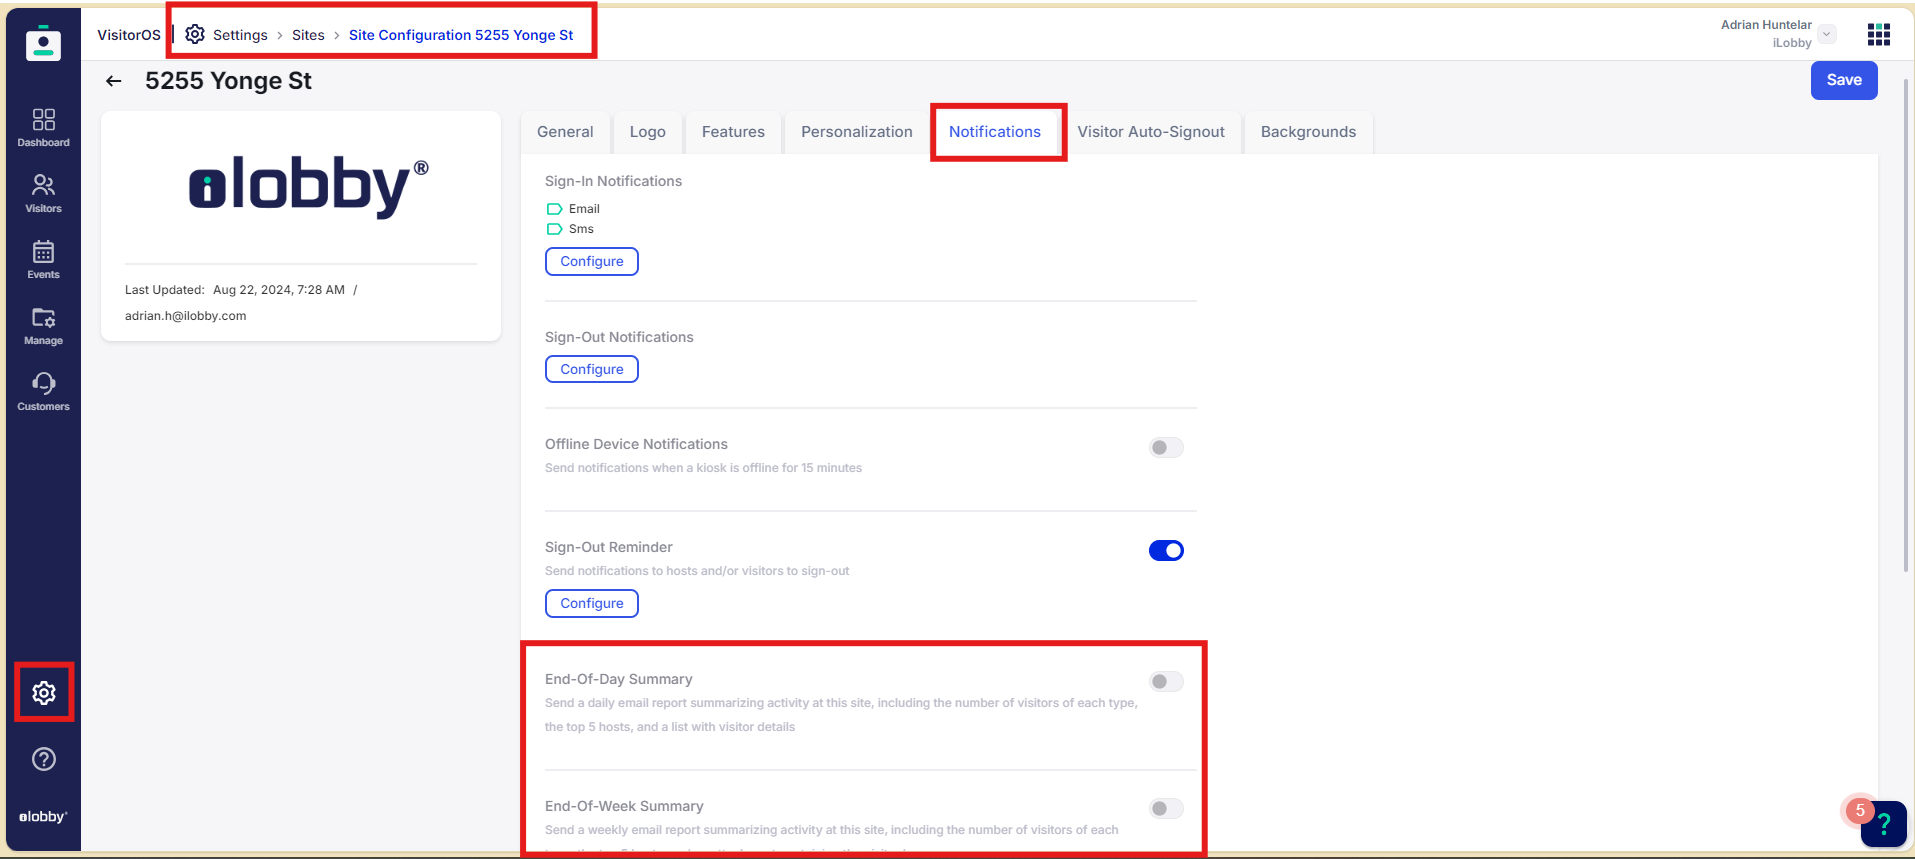Click Site Configuration 5255 Yonge St breadcrumb
Screen dimensions: 1915x859
pyautogui.click(x=461, y=35)
